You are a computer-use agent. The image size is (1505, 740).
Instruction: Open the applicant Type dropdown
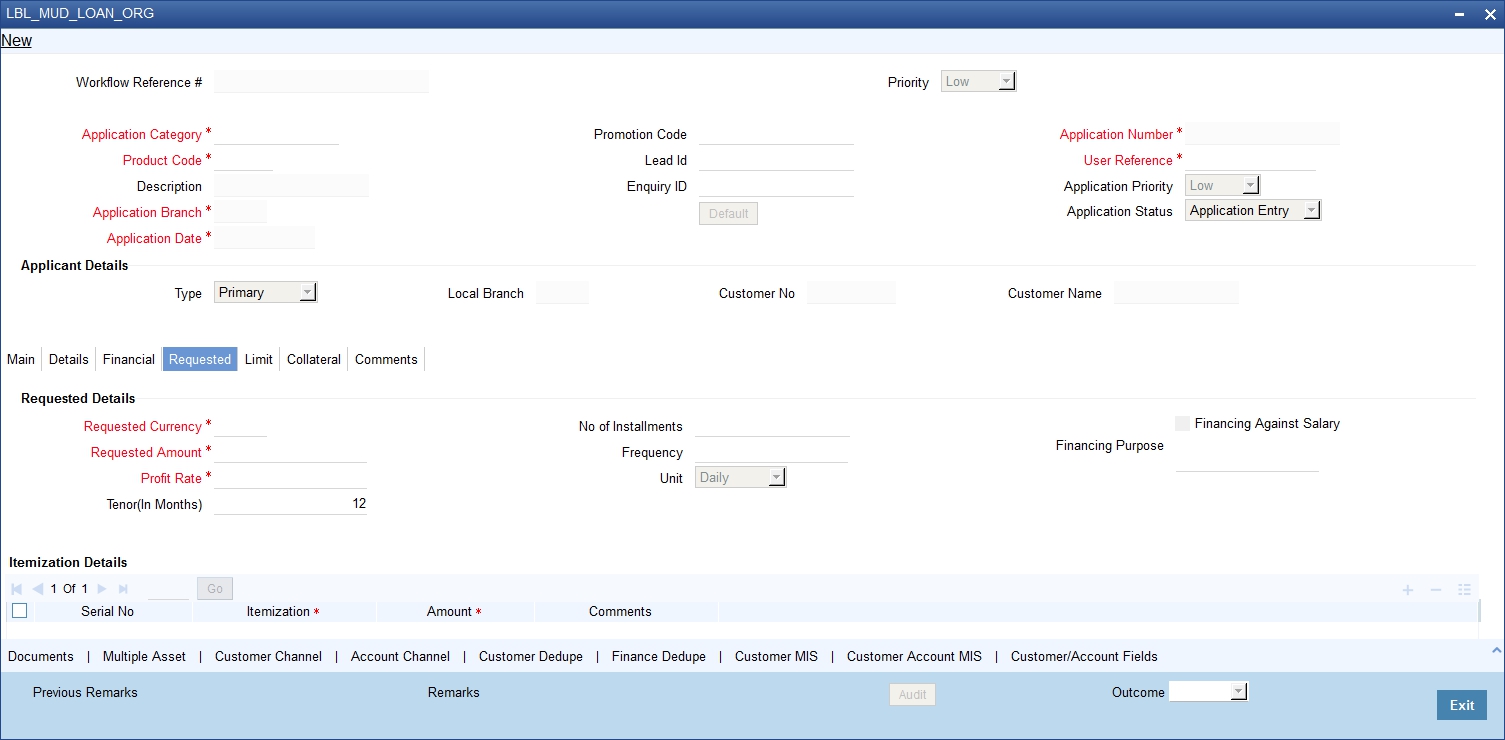pos(265,293)
